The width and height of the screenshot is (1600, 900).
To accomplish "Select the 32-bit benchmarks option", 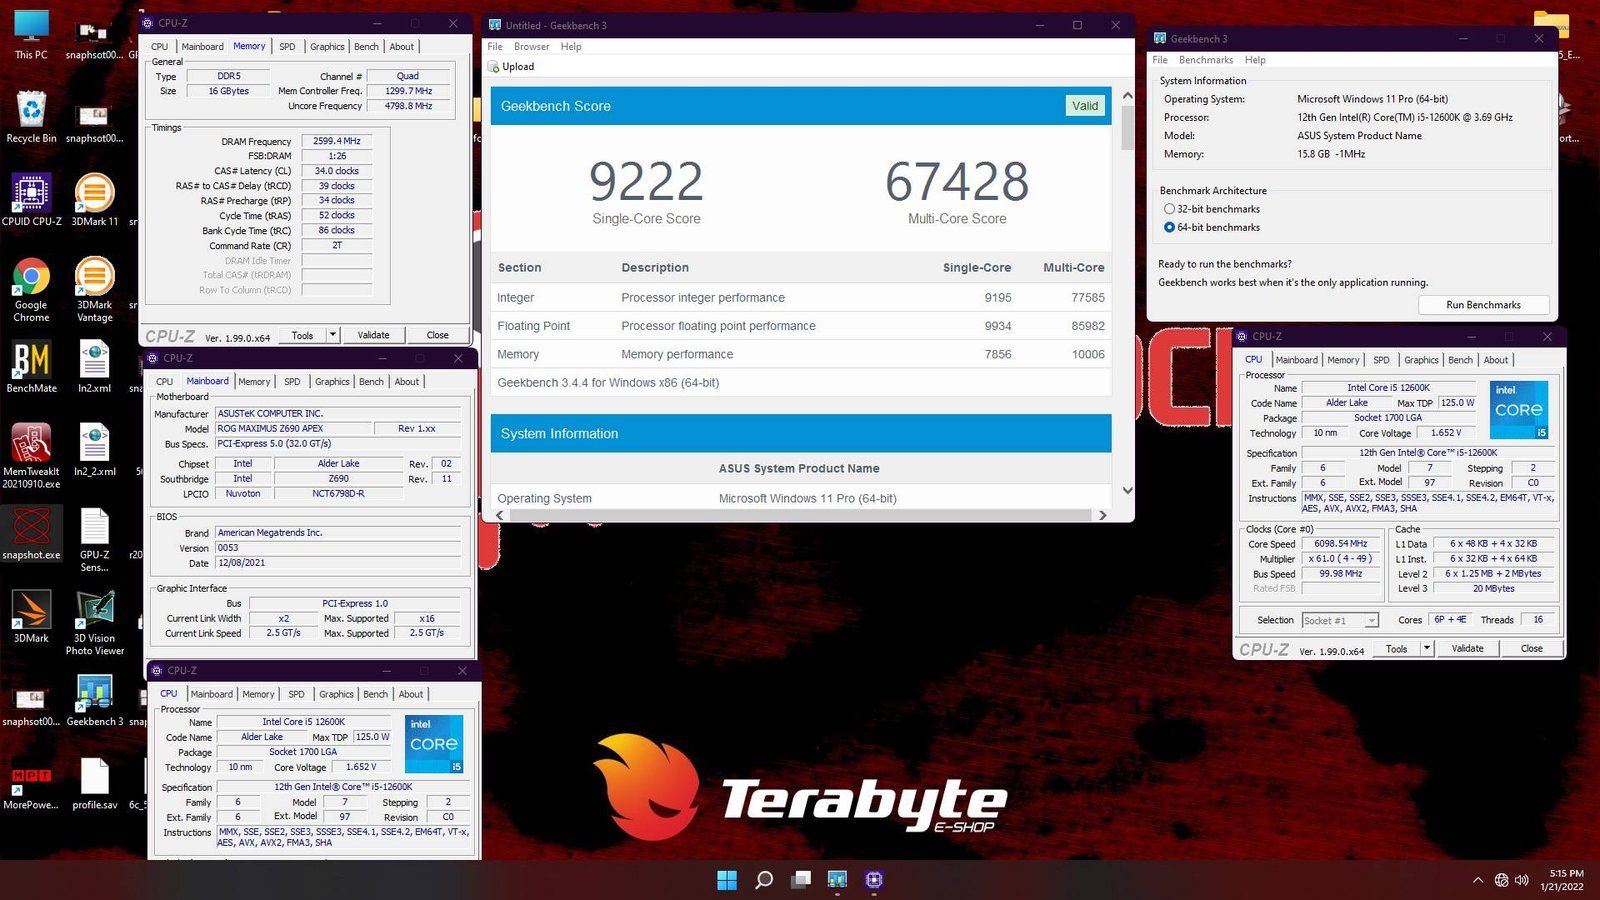I will click(1169, 209).
